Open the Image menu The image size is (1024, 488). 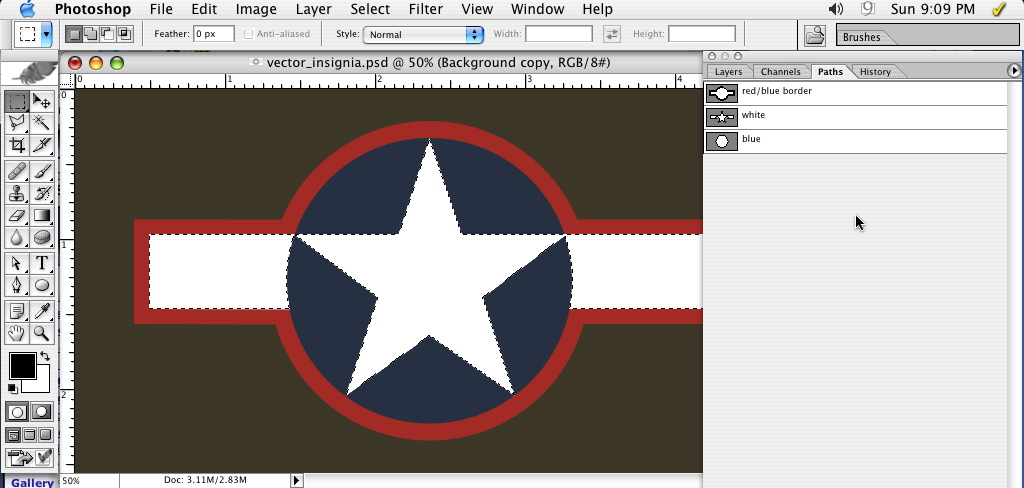point(255,9)
